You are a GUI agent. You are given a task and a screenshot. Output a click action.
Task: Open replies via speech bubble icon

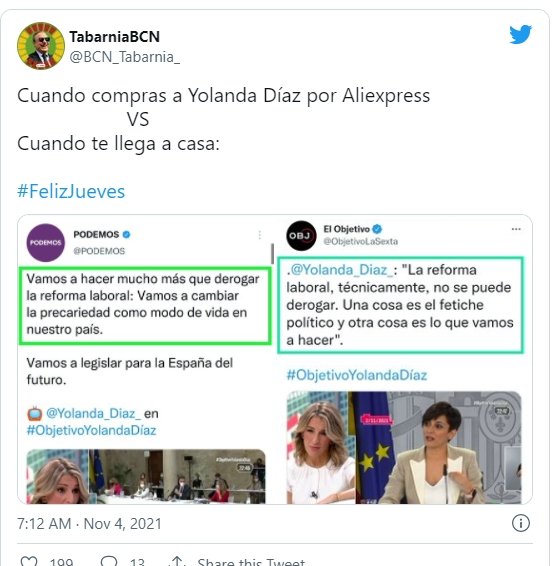tap(109, 561)
